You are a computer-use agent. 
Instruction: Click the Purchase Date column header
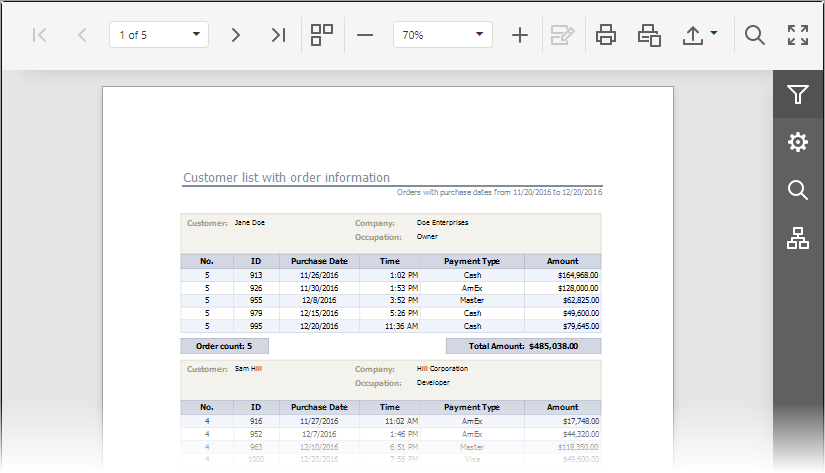click(319, 261)
